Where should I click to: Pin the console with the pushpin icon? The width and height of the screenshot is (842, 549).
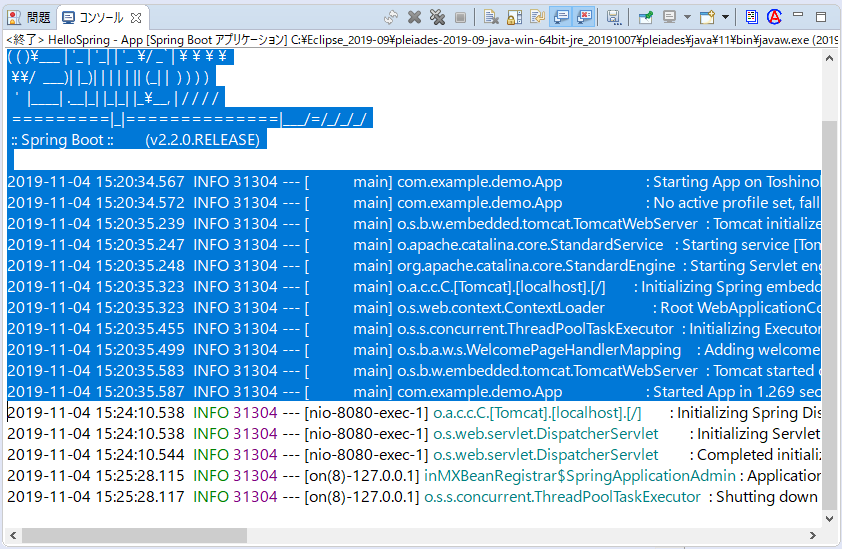coord(645,17)
